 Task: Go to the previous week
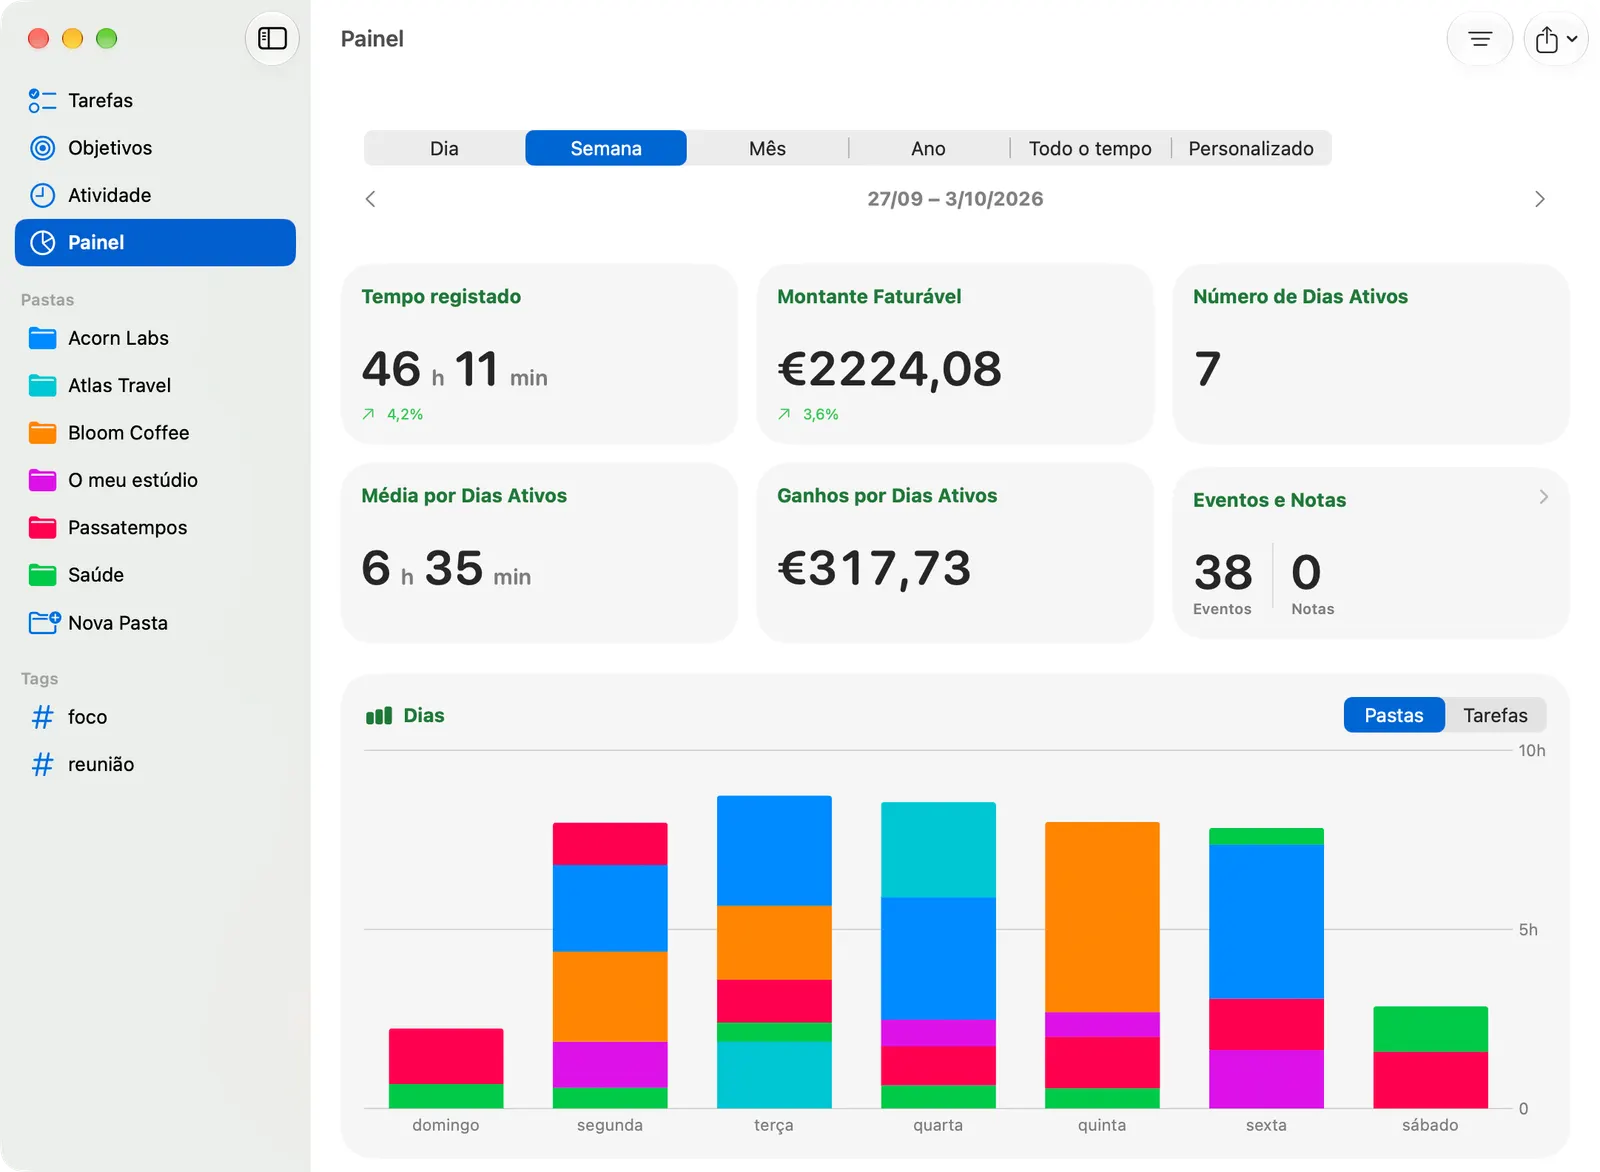tap(371, 199)
